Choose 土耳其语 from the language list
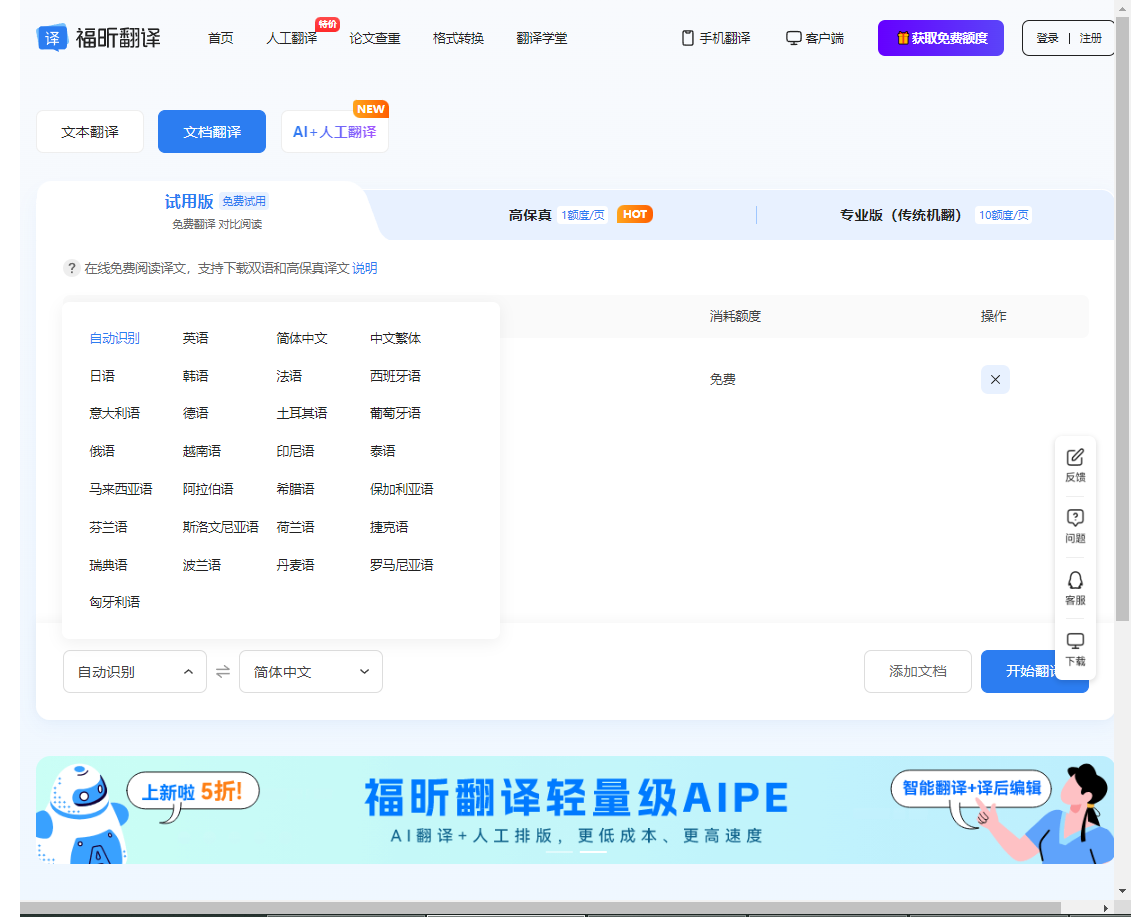1131x917 pixels. click(302, 413)
